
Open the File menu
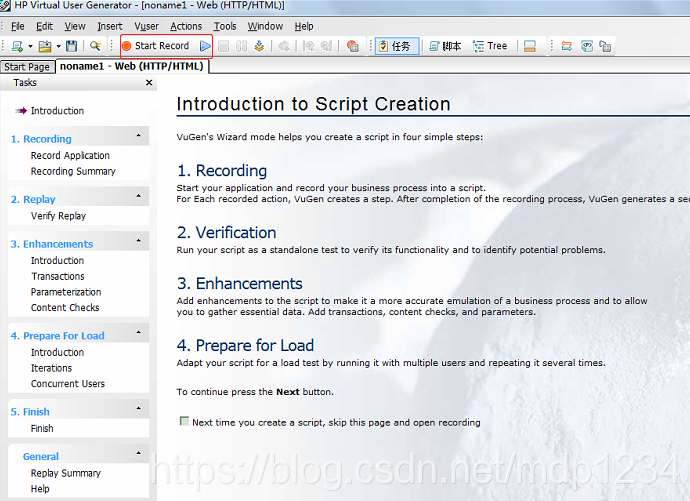pyautogui.click(x=18, y=26)
